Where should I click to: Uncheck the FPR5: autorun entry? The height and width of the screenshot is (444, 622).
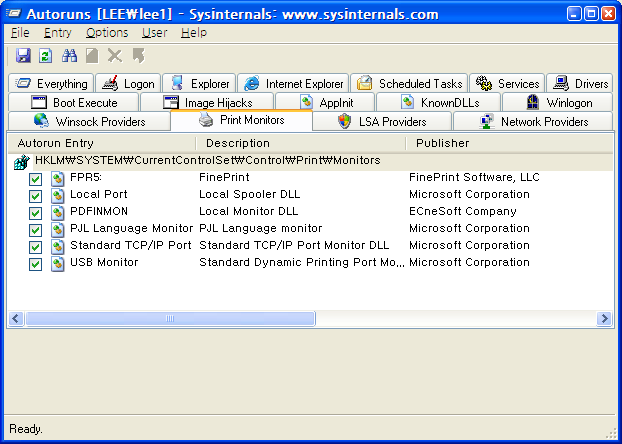click(x=35, y=179)
